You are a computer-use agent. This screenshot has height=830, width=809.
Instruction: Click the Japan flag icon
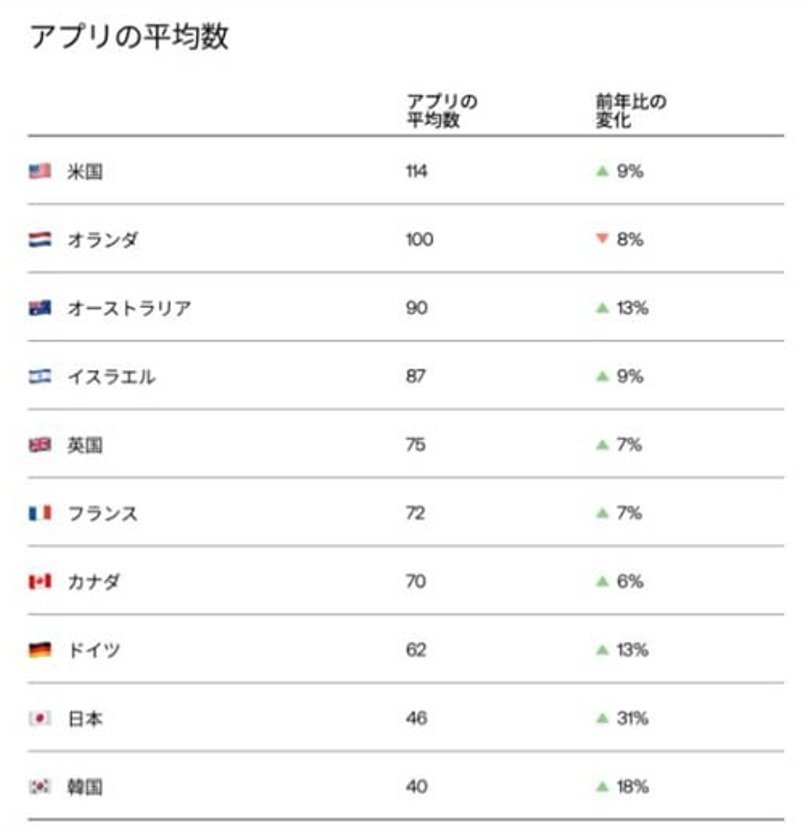pyautogui.click(x=40, y=718)
